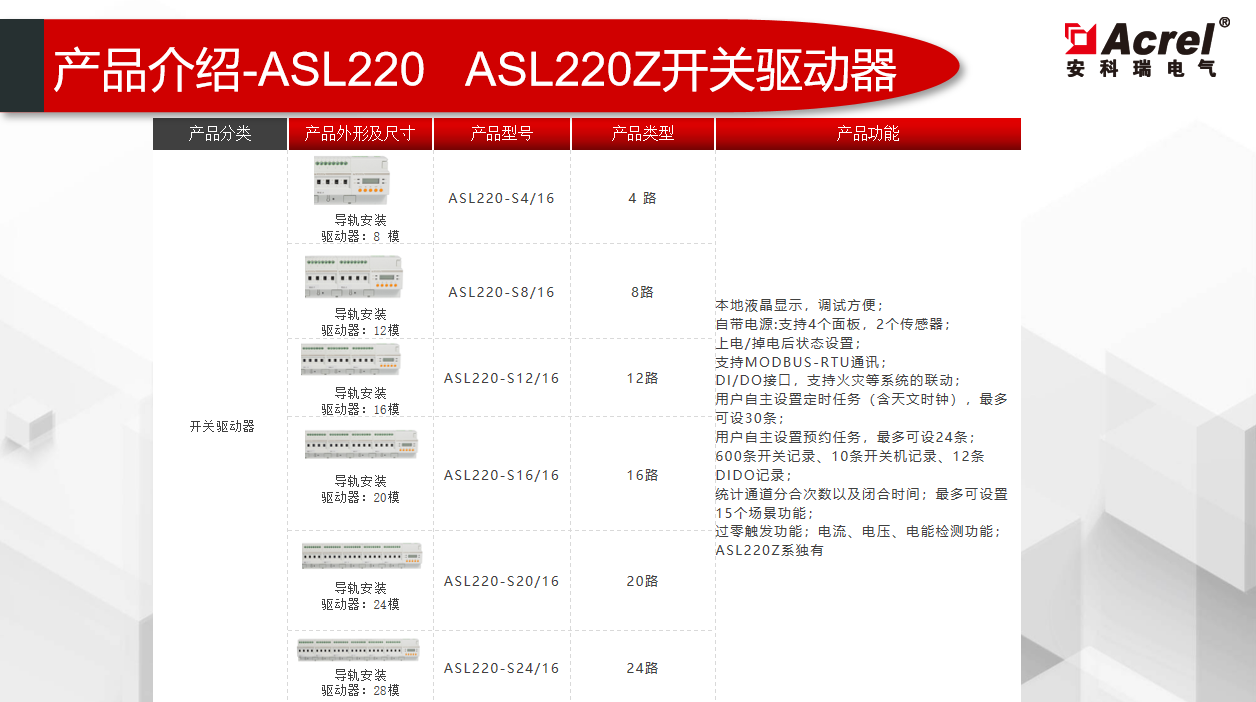The image size is (1256, 702).
Task: Click the 20路 type cell
Action: point(642,581)
